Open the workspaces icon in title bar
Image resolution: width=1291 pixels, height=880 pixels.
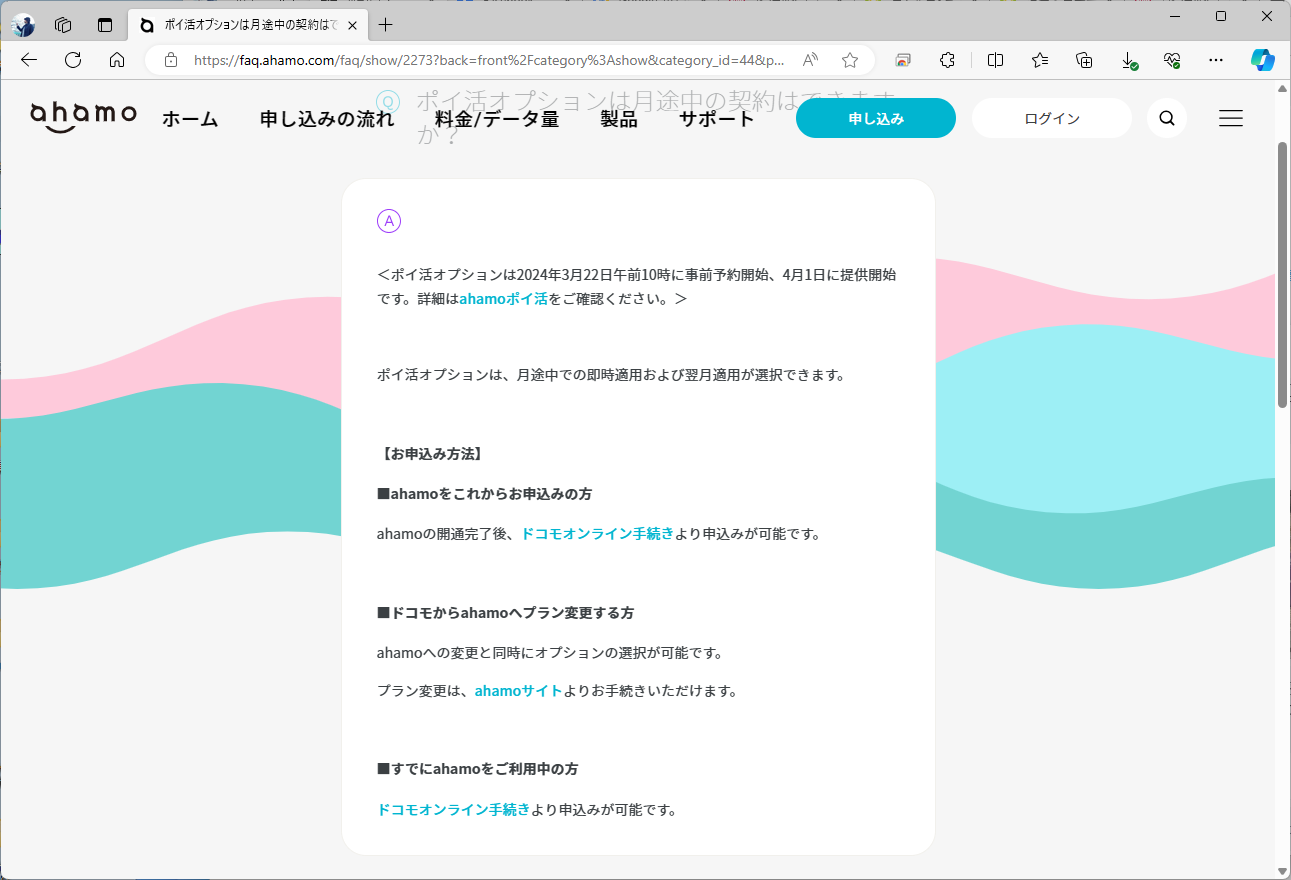pos(63,25)
